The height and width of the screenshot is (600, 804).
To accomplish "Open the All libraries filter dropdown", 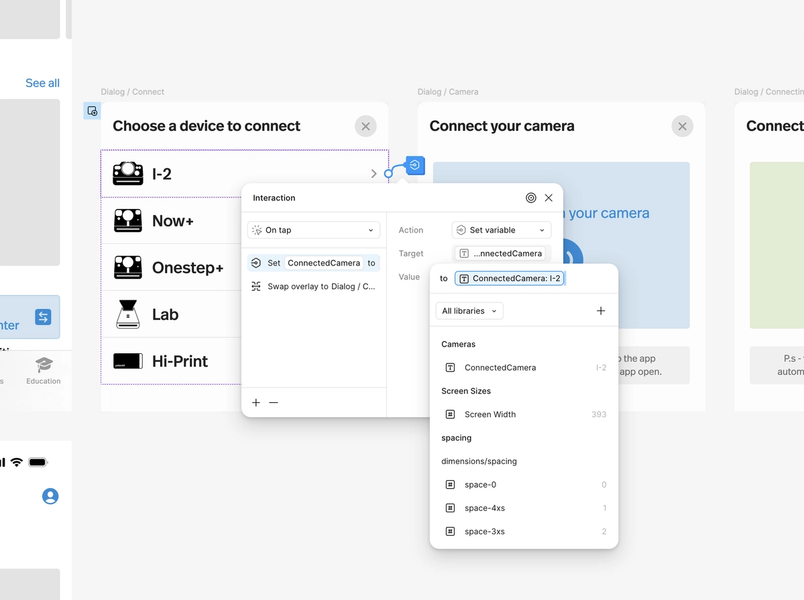I will 468,311.
